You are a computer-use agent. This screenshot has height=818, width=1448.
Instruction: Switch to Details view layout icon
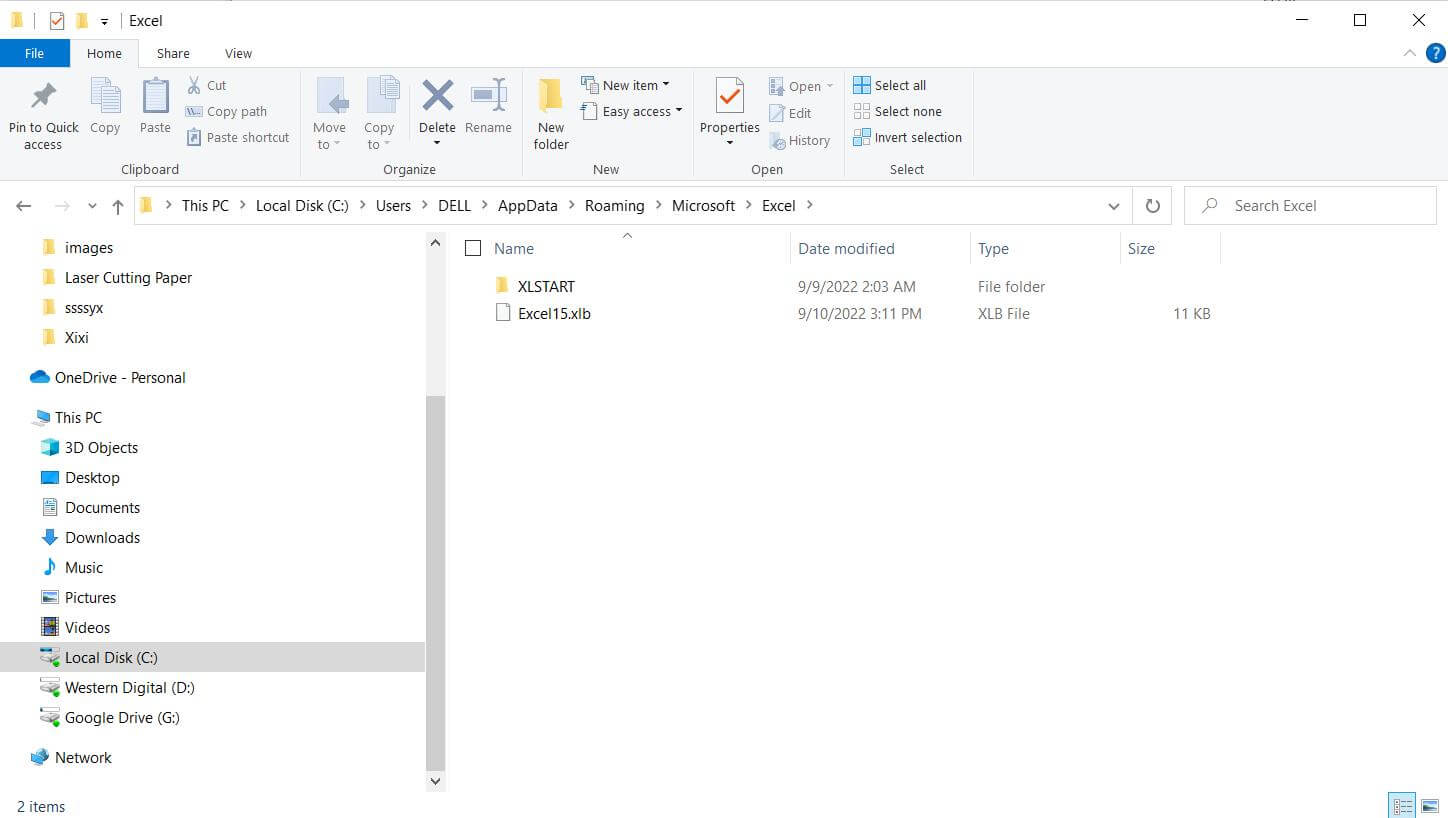point(1403,806)
